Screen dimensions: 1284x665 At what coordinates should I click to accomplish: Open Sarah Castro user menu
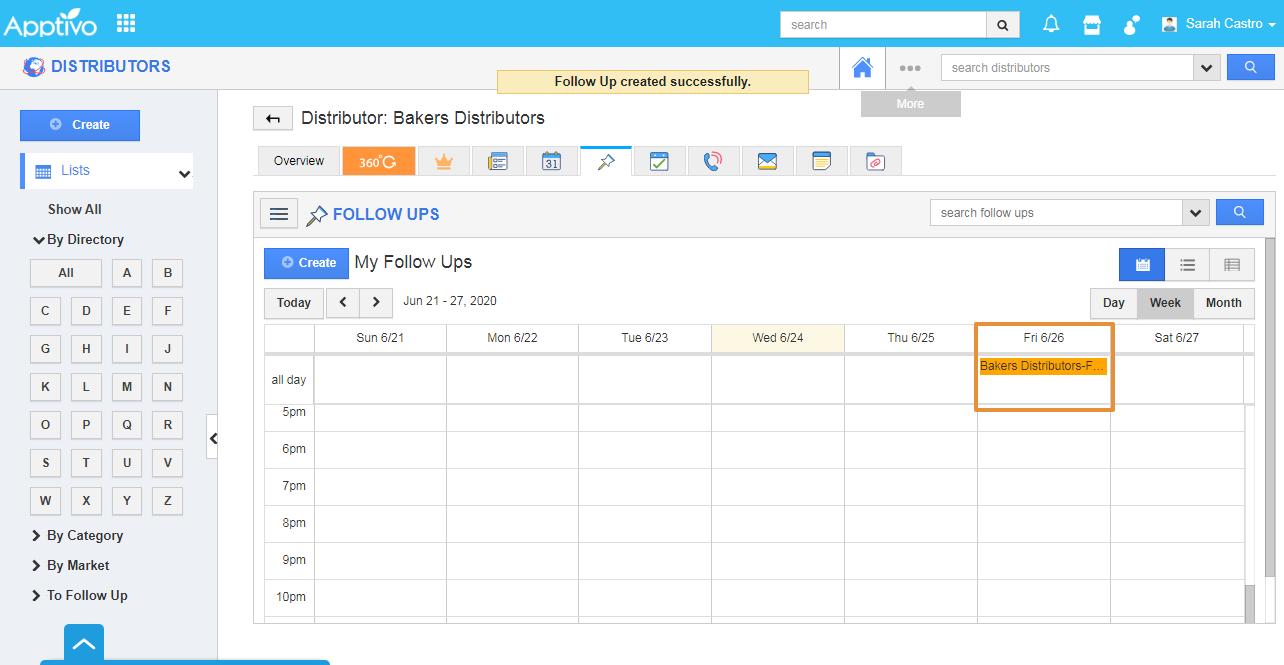[x=1218, y=24]
